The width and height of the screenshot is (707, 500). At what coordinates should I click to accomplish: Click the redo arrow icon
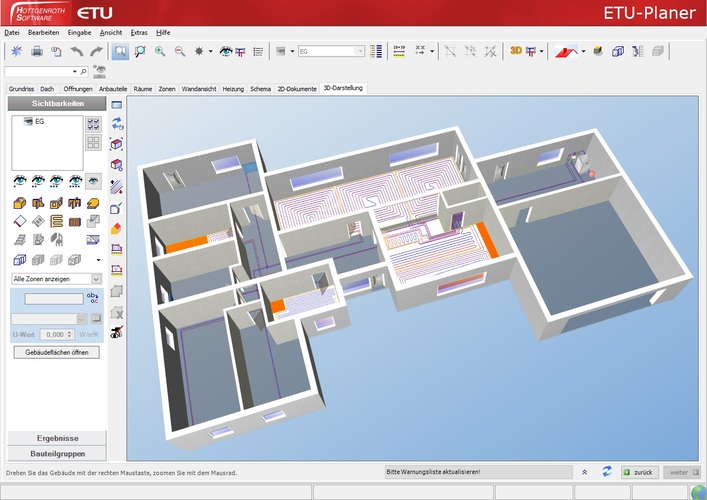click(96, 51)
